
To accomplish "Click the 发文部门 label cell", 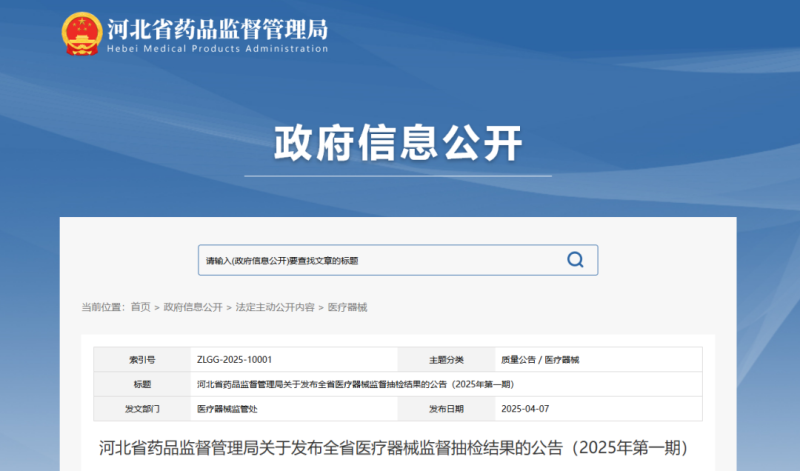I will [x=141, y=409].
